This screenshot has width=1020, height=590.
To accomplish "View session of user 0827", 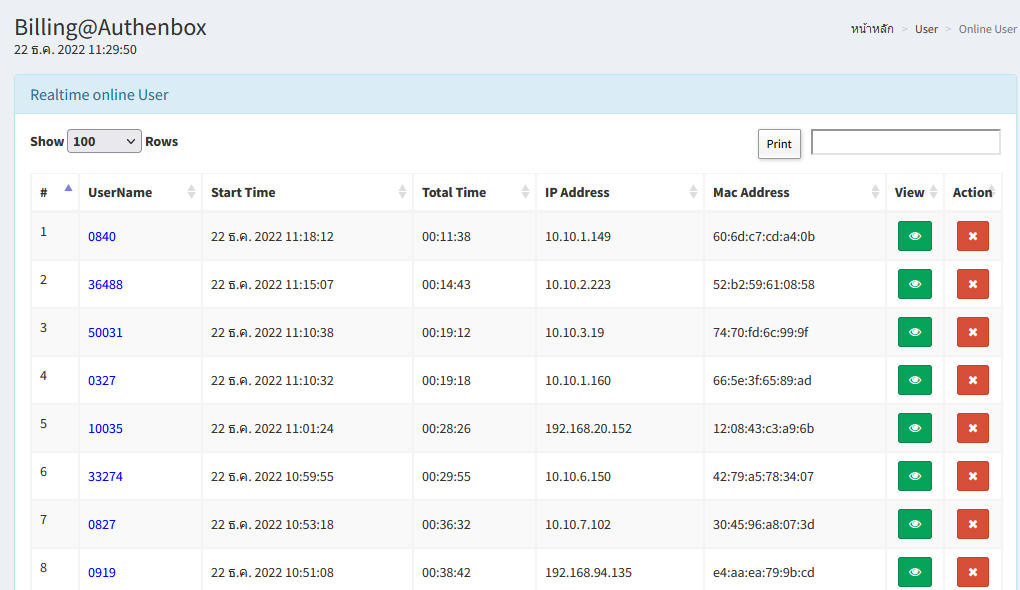I will click(914, 524).
